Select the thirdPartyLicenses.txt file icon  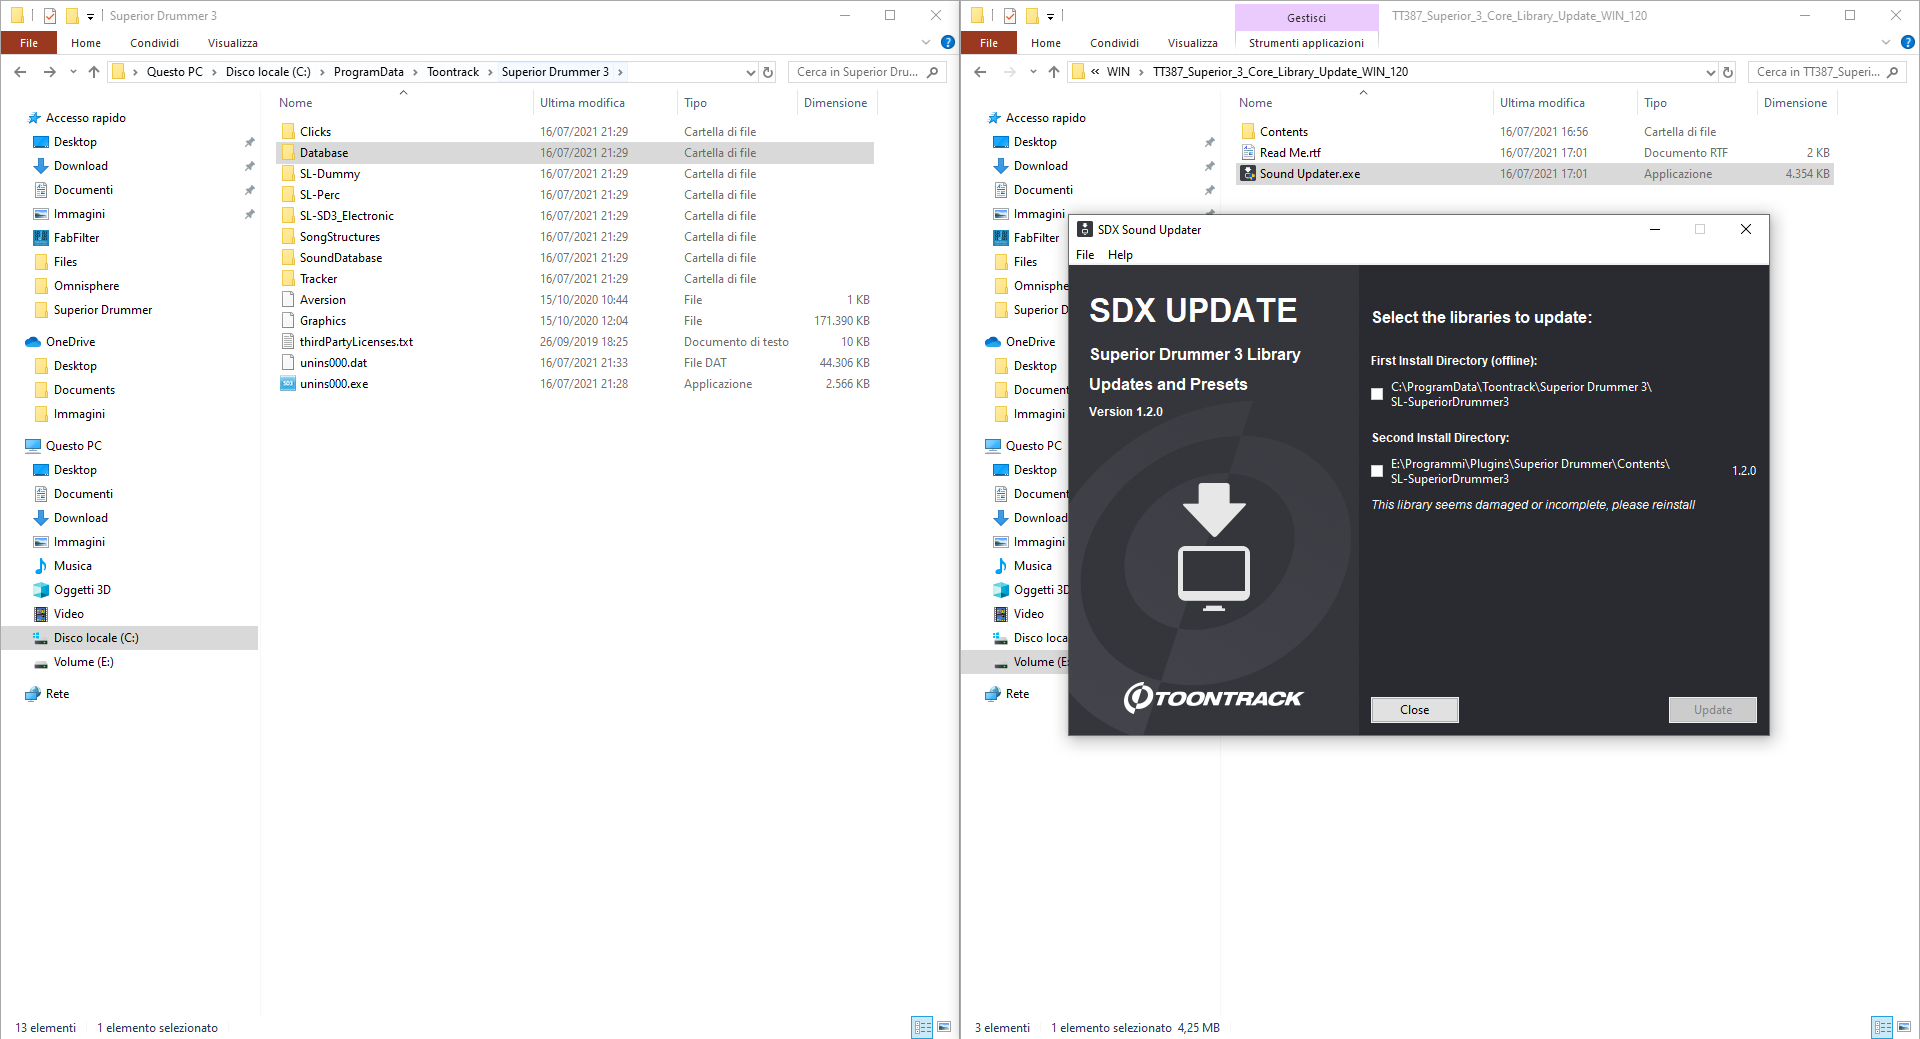[x=288, y=342]
